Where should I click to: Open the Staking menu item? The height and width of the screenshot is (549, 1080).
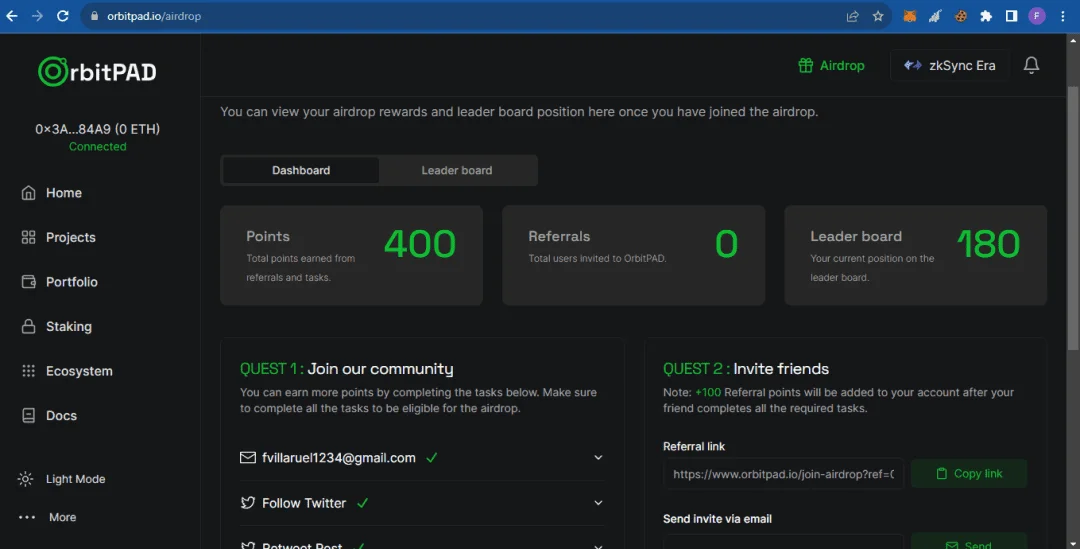pos(56,326)
